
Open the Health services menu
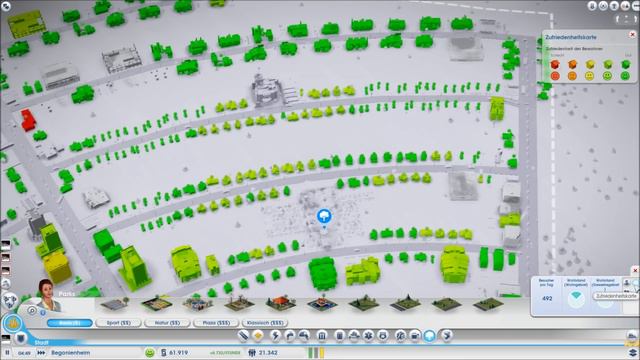pos(368,336)
